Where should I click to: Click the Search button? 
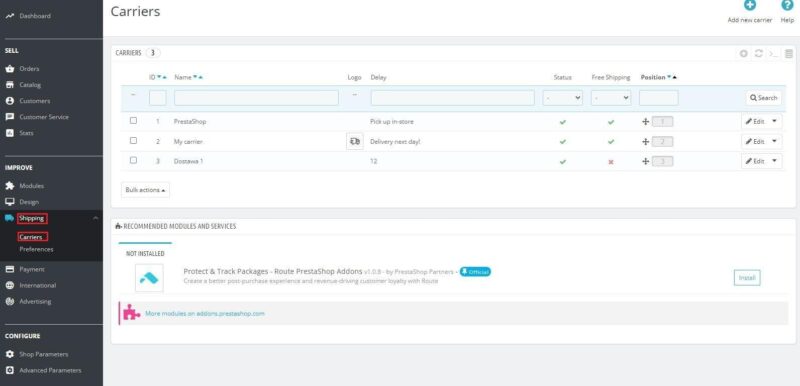click(x=763, y=98)
